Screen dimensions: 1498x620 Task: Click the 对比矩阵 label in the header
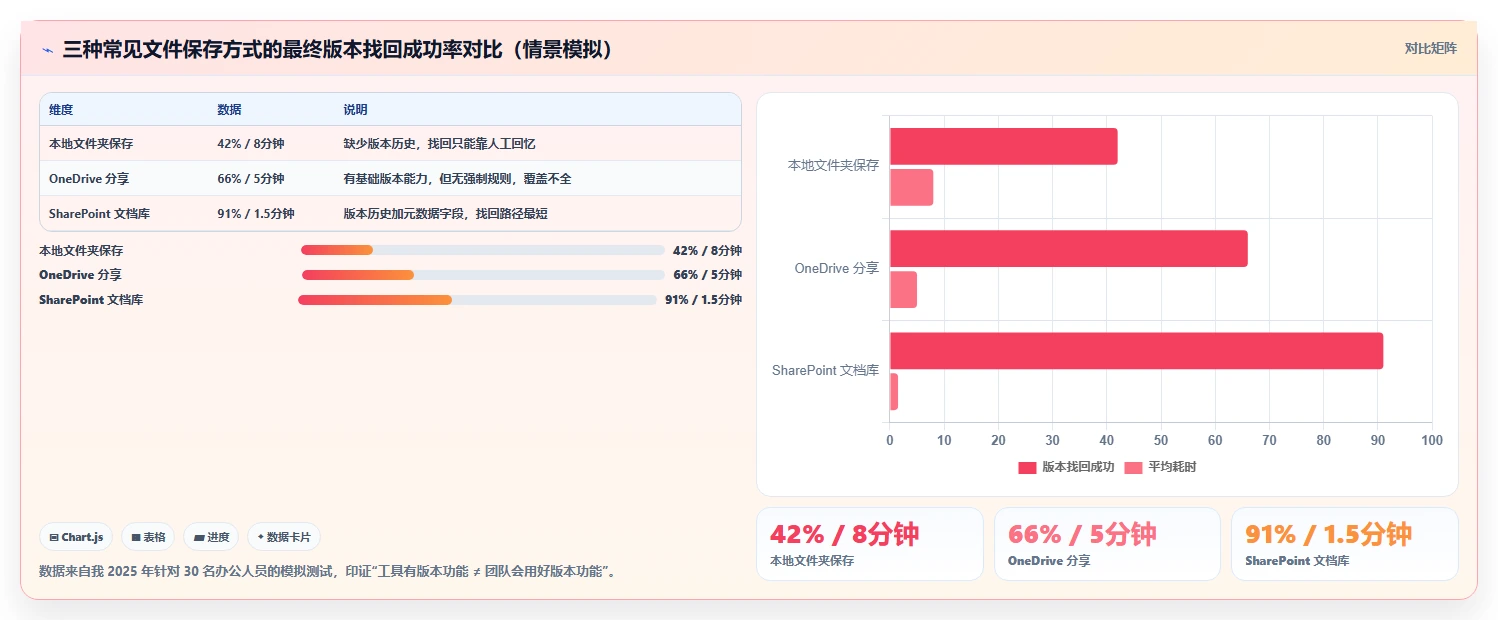[x=1431, y=48]
